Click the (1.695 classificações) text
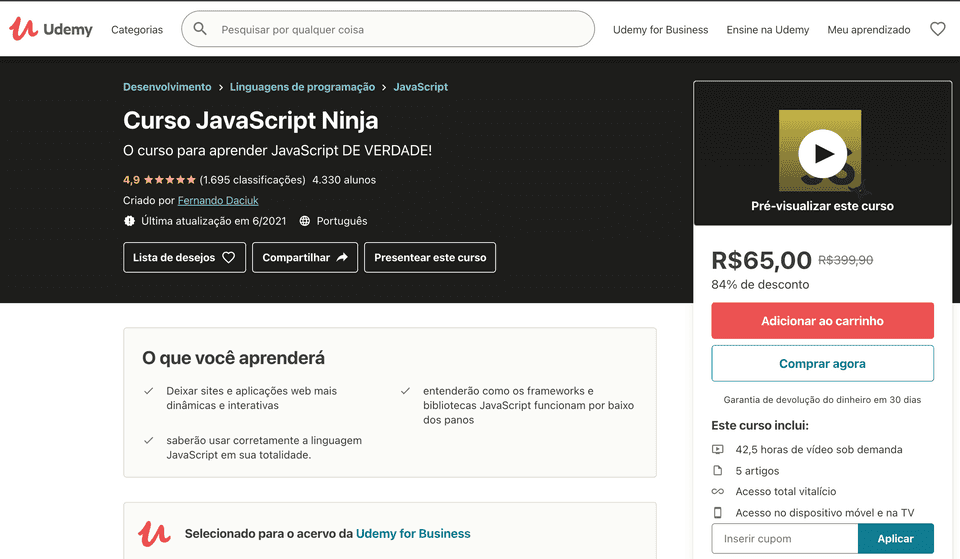 pos(252,180)
